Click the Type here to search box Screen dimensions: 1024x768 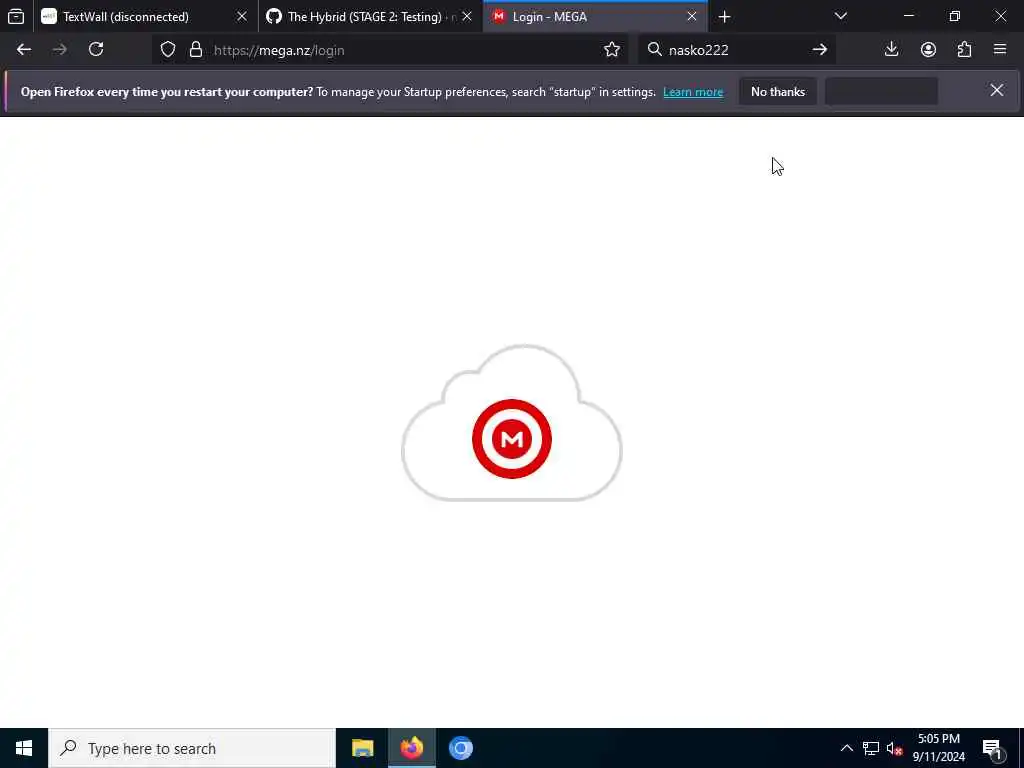(192, 748)
